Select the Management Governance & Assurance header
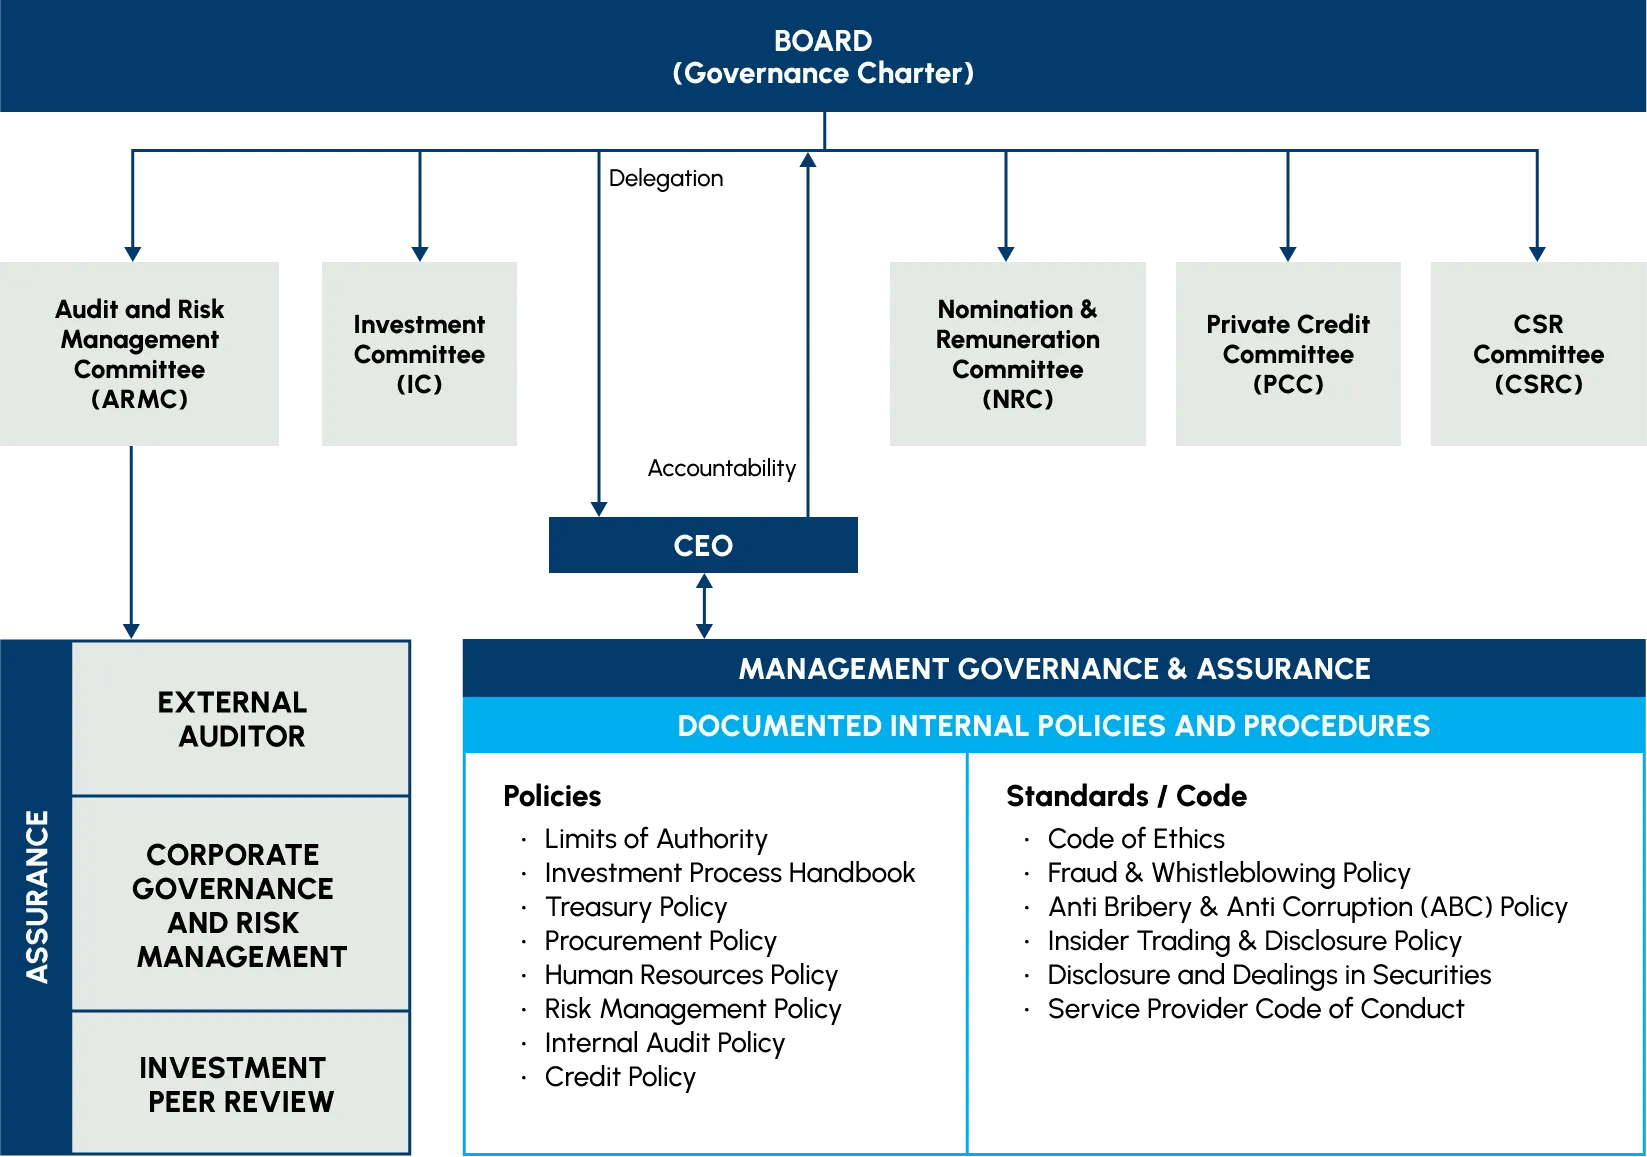The height and width of the screenshot is (1157, 1647). click(x=1054, y=668)
